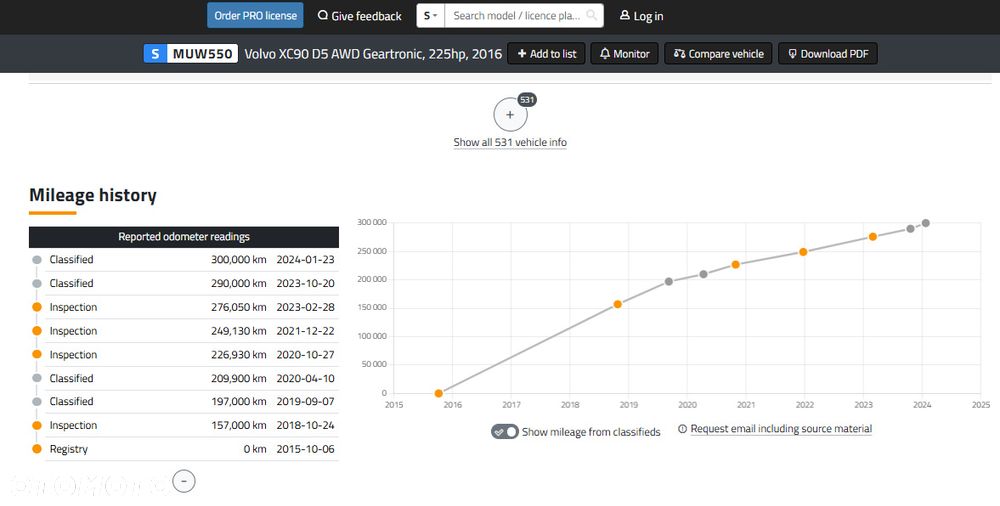Select the Classified row dated 2024-01-23

(184, 260)
